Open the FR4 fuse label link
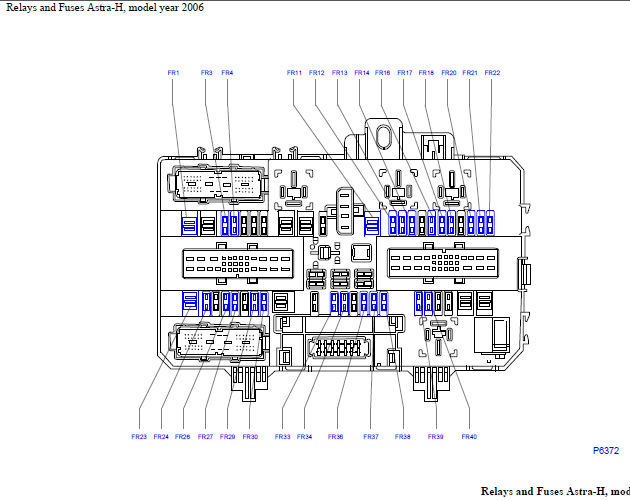Screen dimensions: 630x501 [227, 73]
